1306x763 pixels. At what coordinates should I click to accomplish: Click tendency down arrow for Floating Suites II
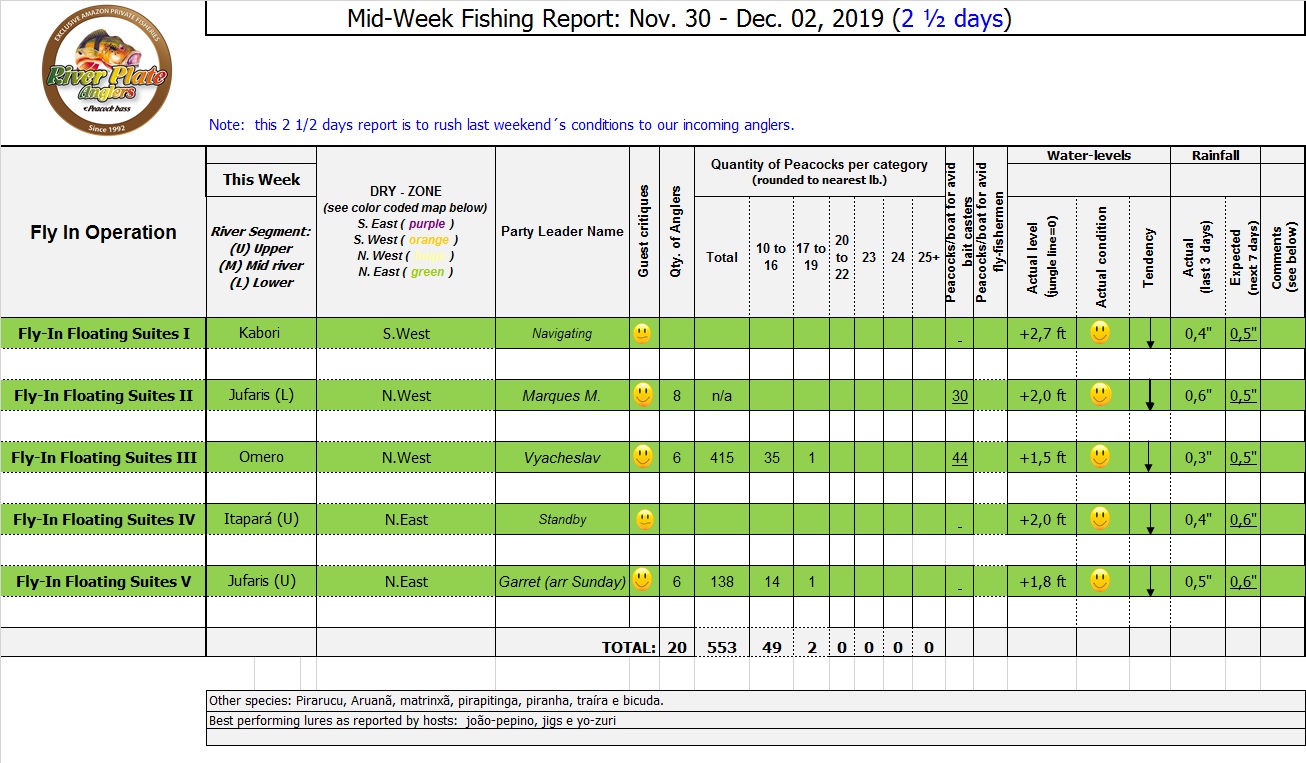(x=1150, y=396)
